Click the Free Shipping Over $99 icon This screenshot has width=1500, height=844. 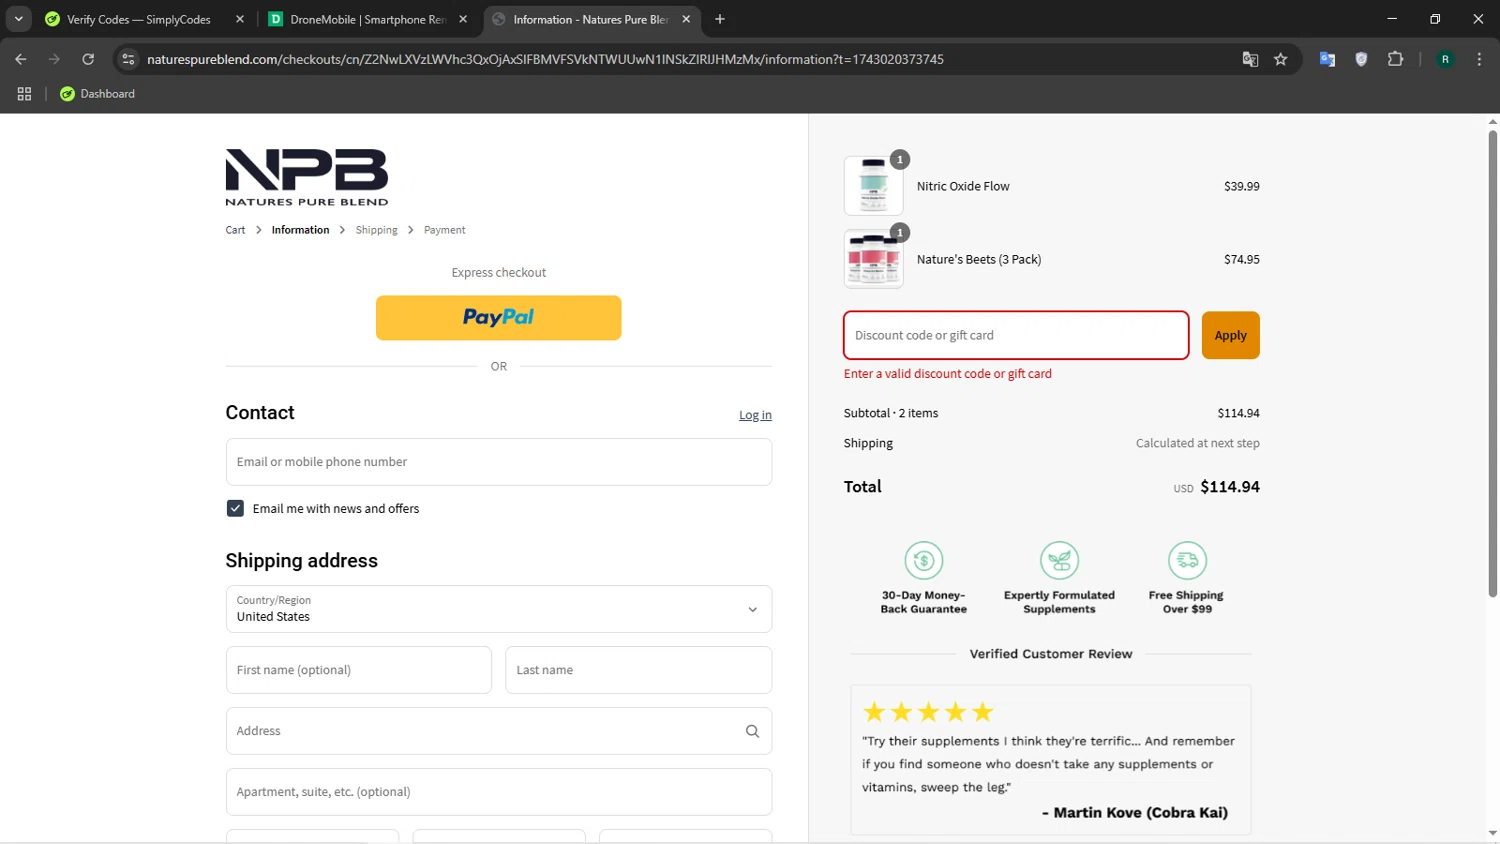(x=1187, y=560)
